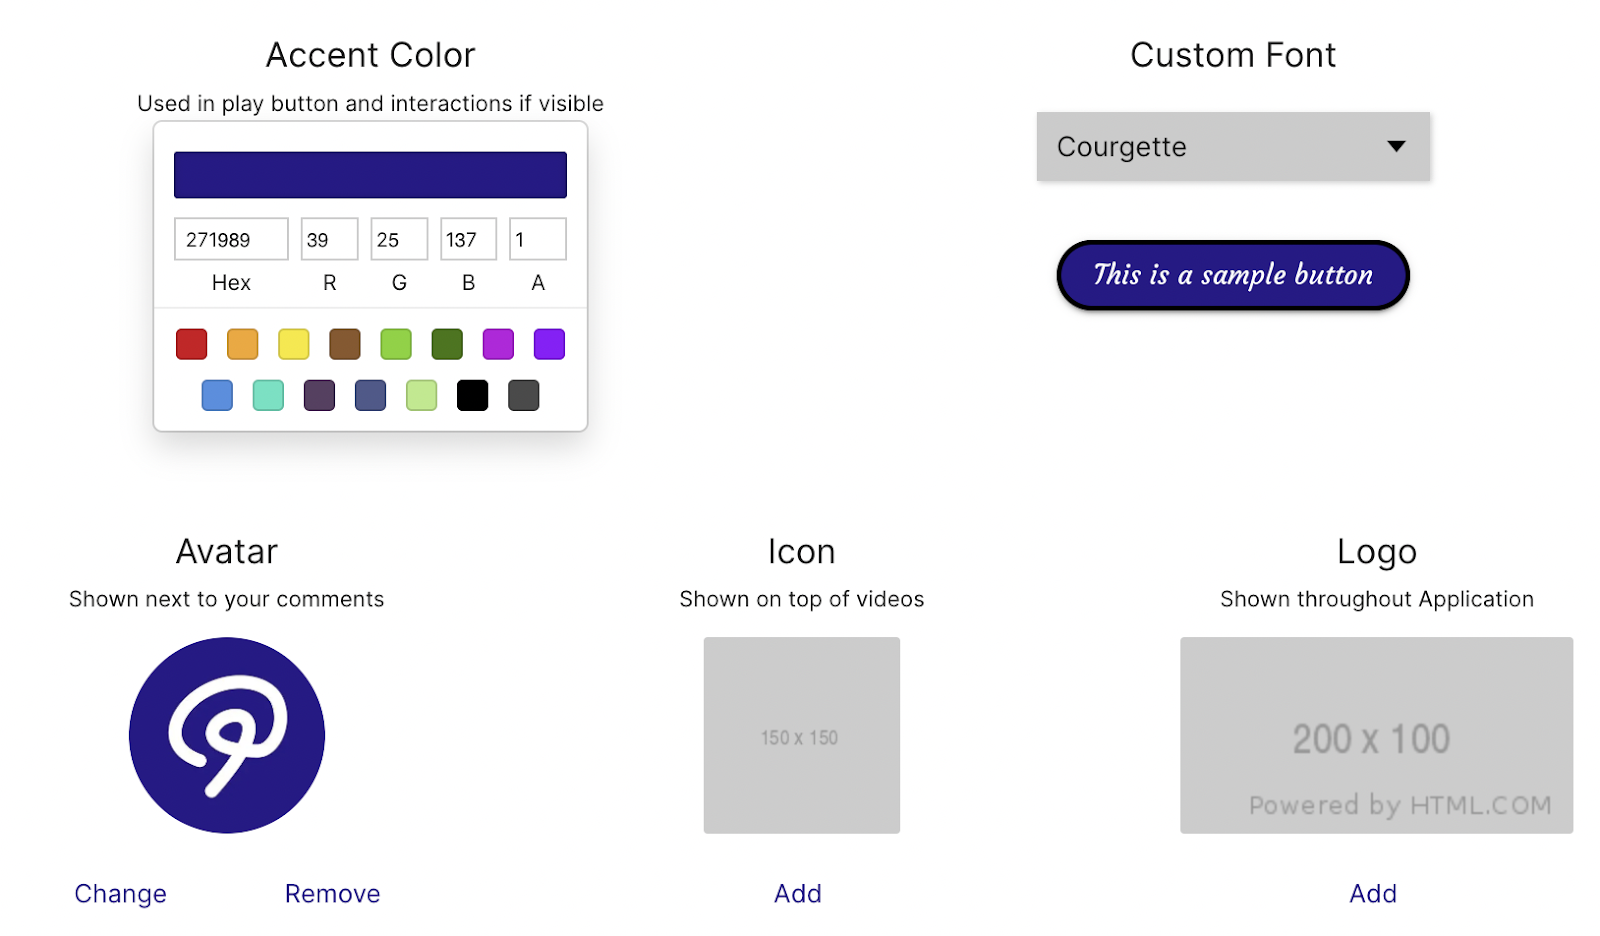Select the teal color swatch
Image resolution: width=1600 pixels, height=936 pixels.
[x=268, y=396]
